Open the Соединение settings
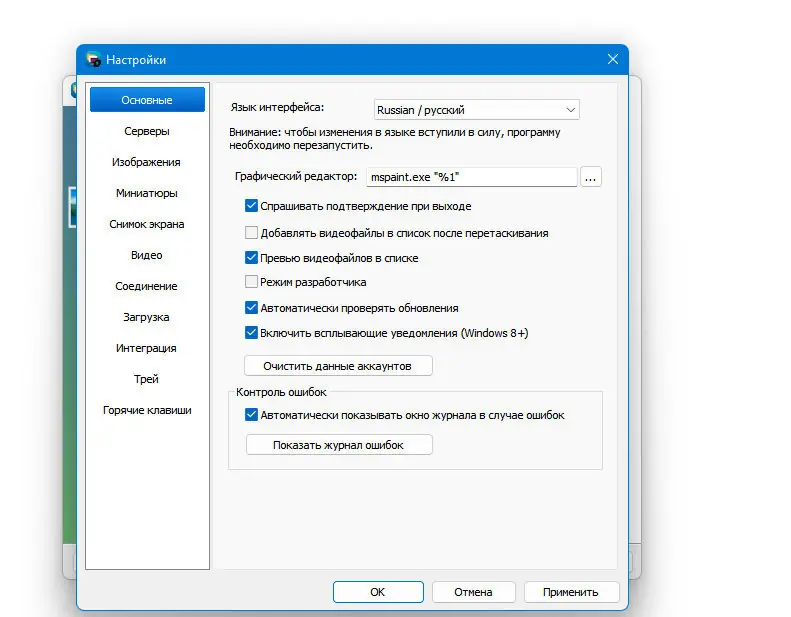The height and width of the screenshot is (617, 791). point(147,286)
